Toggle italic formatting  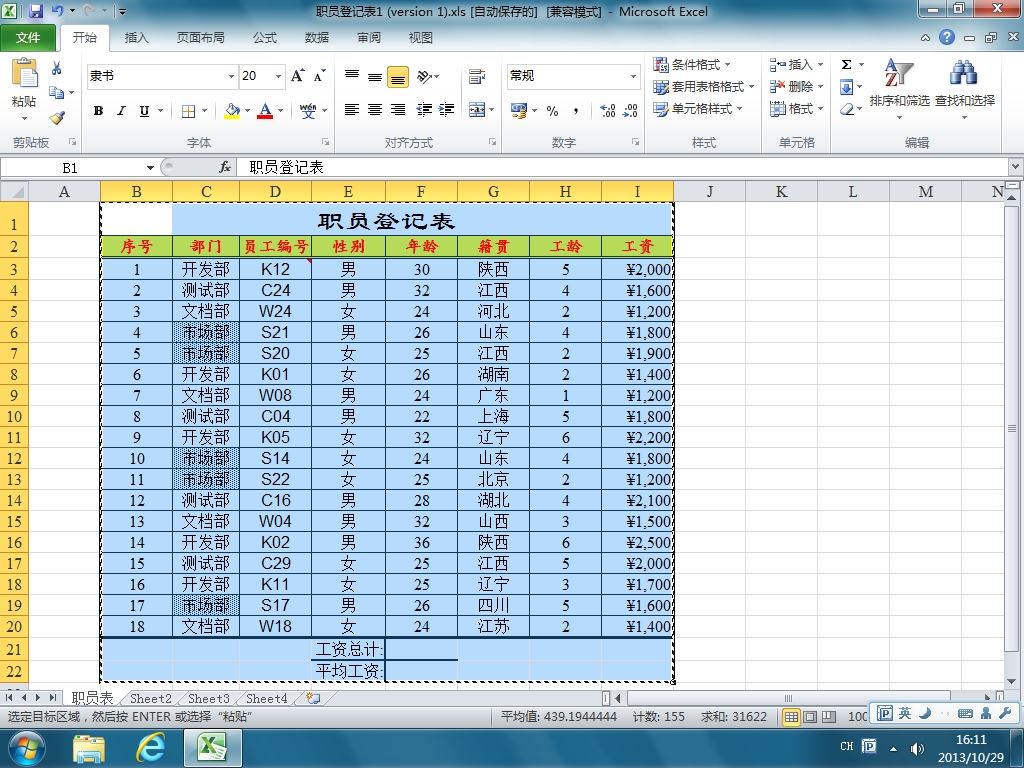[x=121, y=111]
